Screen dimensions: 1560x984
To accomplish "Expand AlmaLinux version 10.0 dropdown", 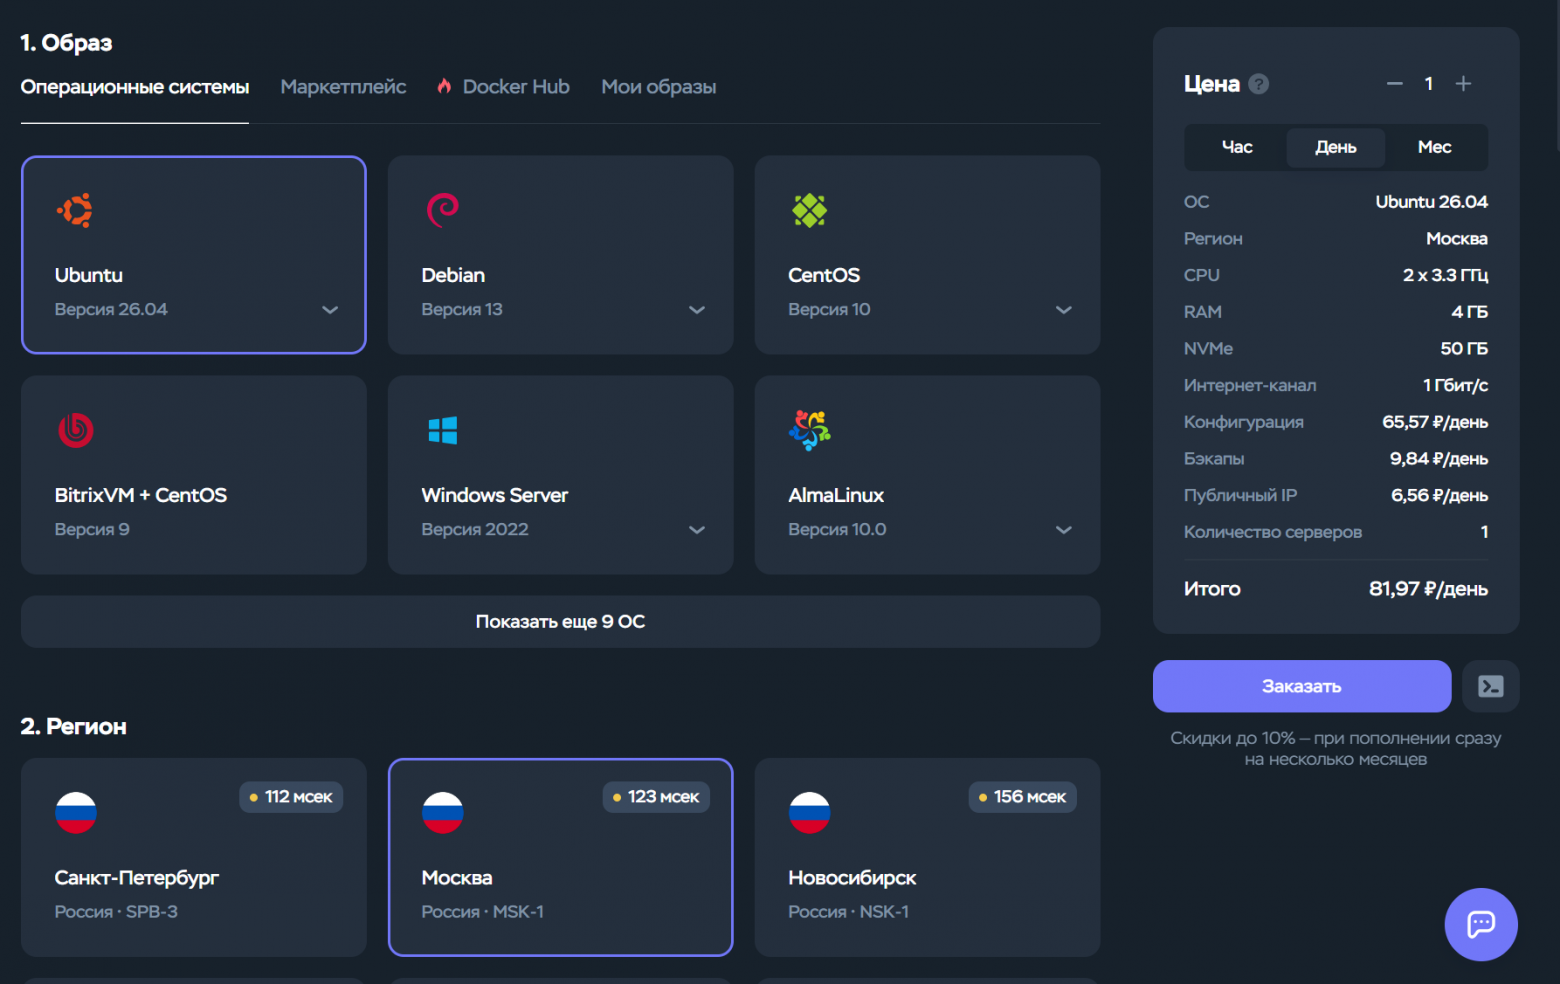I will (x=1064, y=530).
